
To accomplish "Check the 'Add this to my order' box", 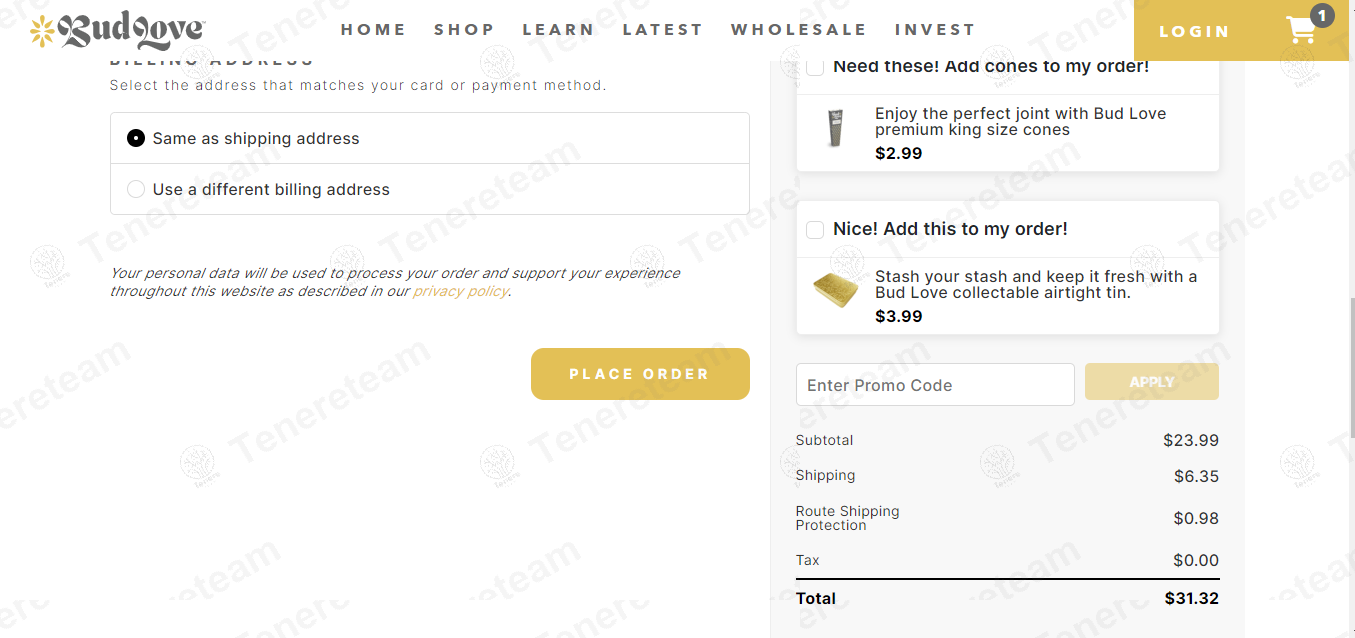I will tap(815, 230).
